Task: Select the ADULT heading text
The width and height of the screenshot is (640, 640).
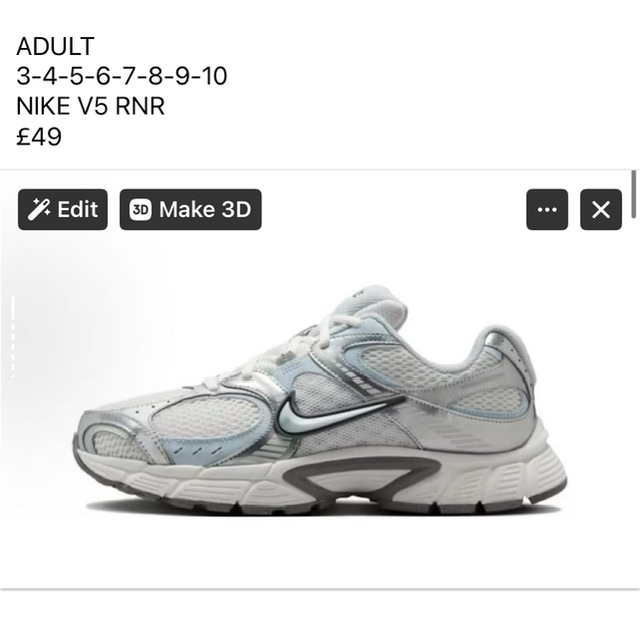Action: pyautogui.click(x=56, y=46)
